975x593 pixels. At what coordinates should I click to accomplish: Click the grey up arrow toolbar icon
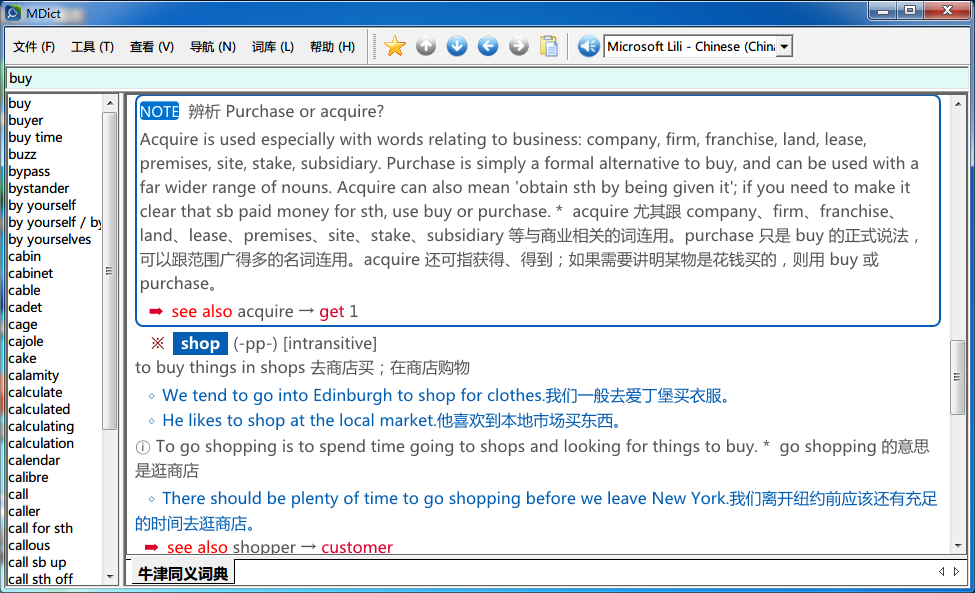tap(426, 46)
